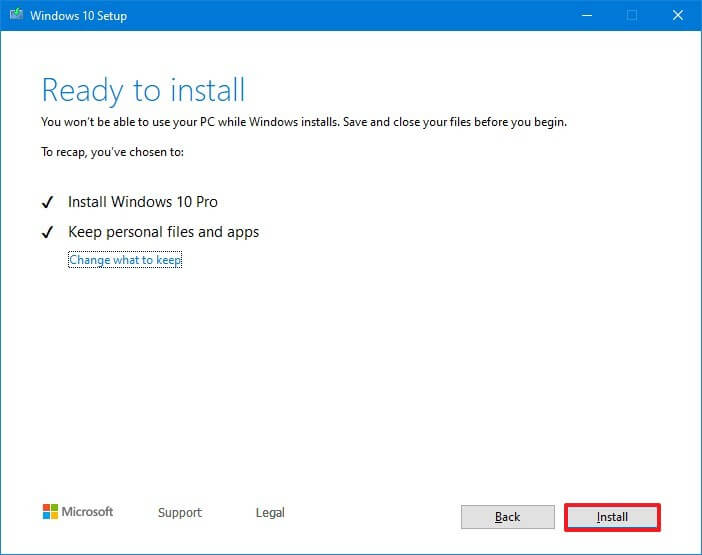Click the 'To recap, you've chosen to' line
The height and width of the screenshot is (555, 702).
[x=113, y=152]
